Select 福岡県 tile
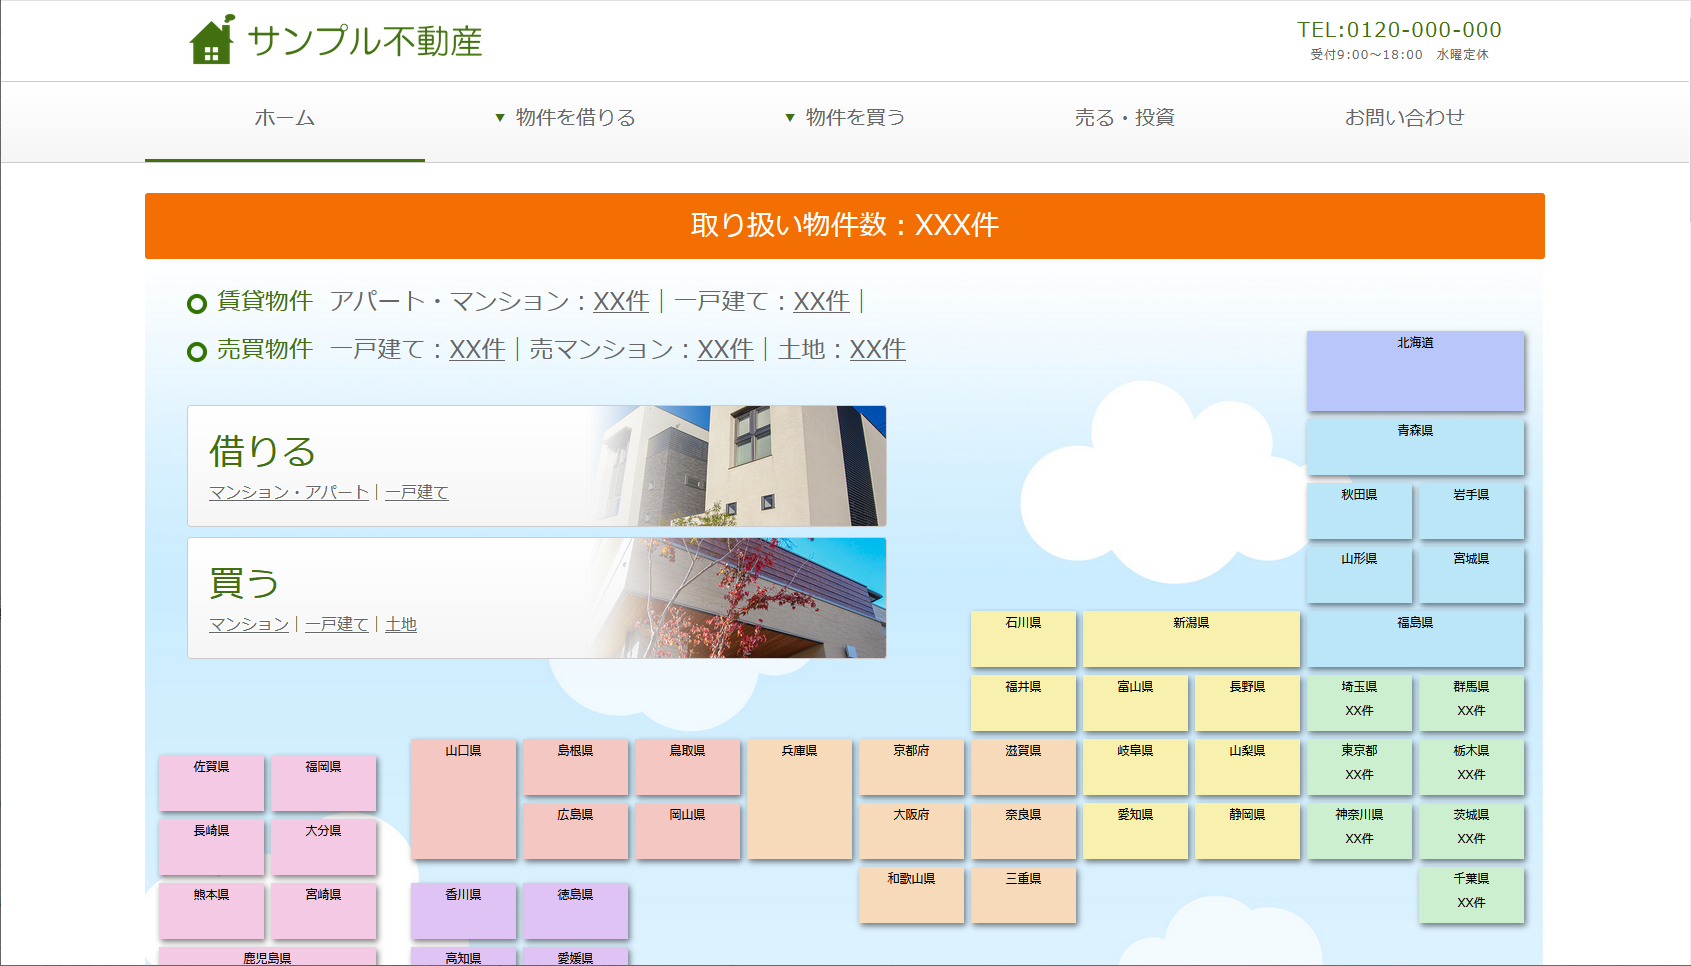Image resolution: width=1691 pixels, height=966 pixels. 323,783
